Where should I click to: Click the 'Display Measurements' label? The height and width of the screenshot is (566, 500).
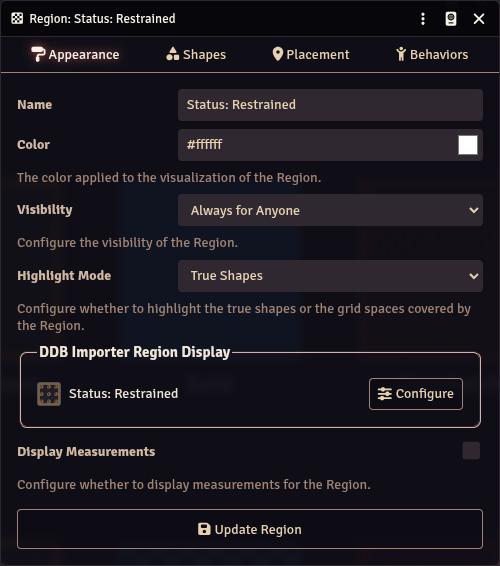coord(86,452)
